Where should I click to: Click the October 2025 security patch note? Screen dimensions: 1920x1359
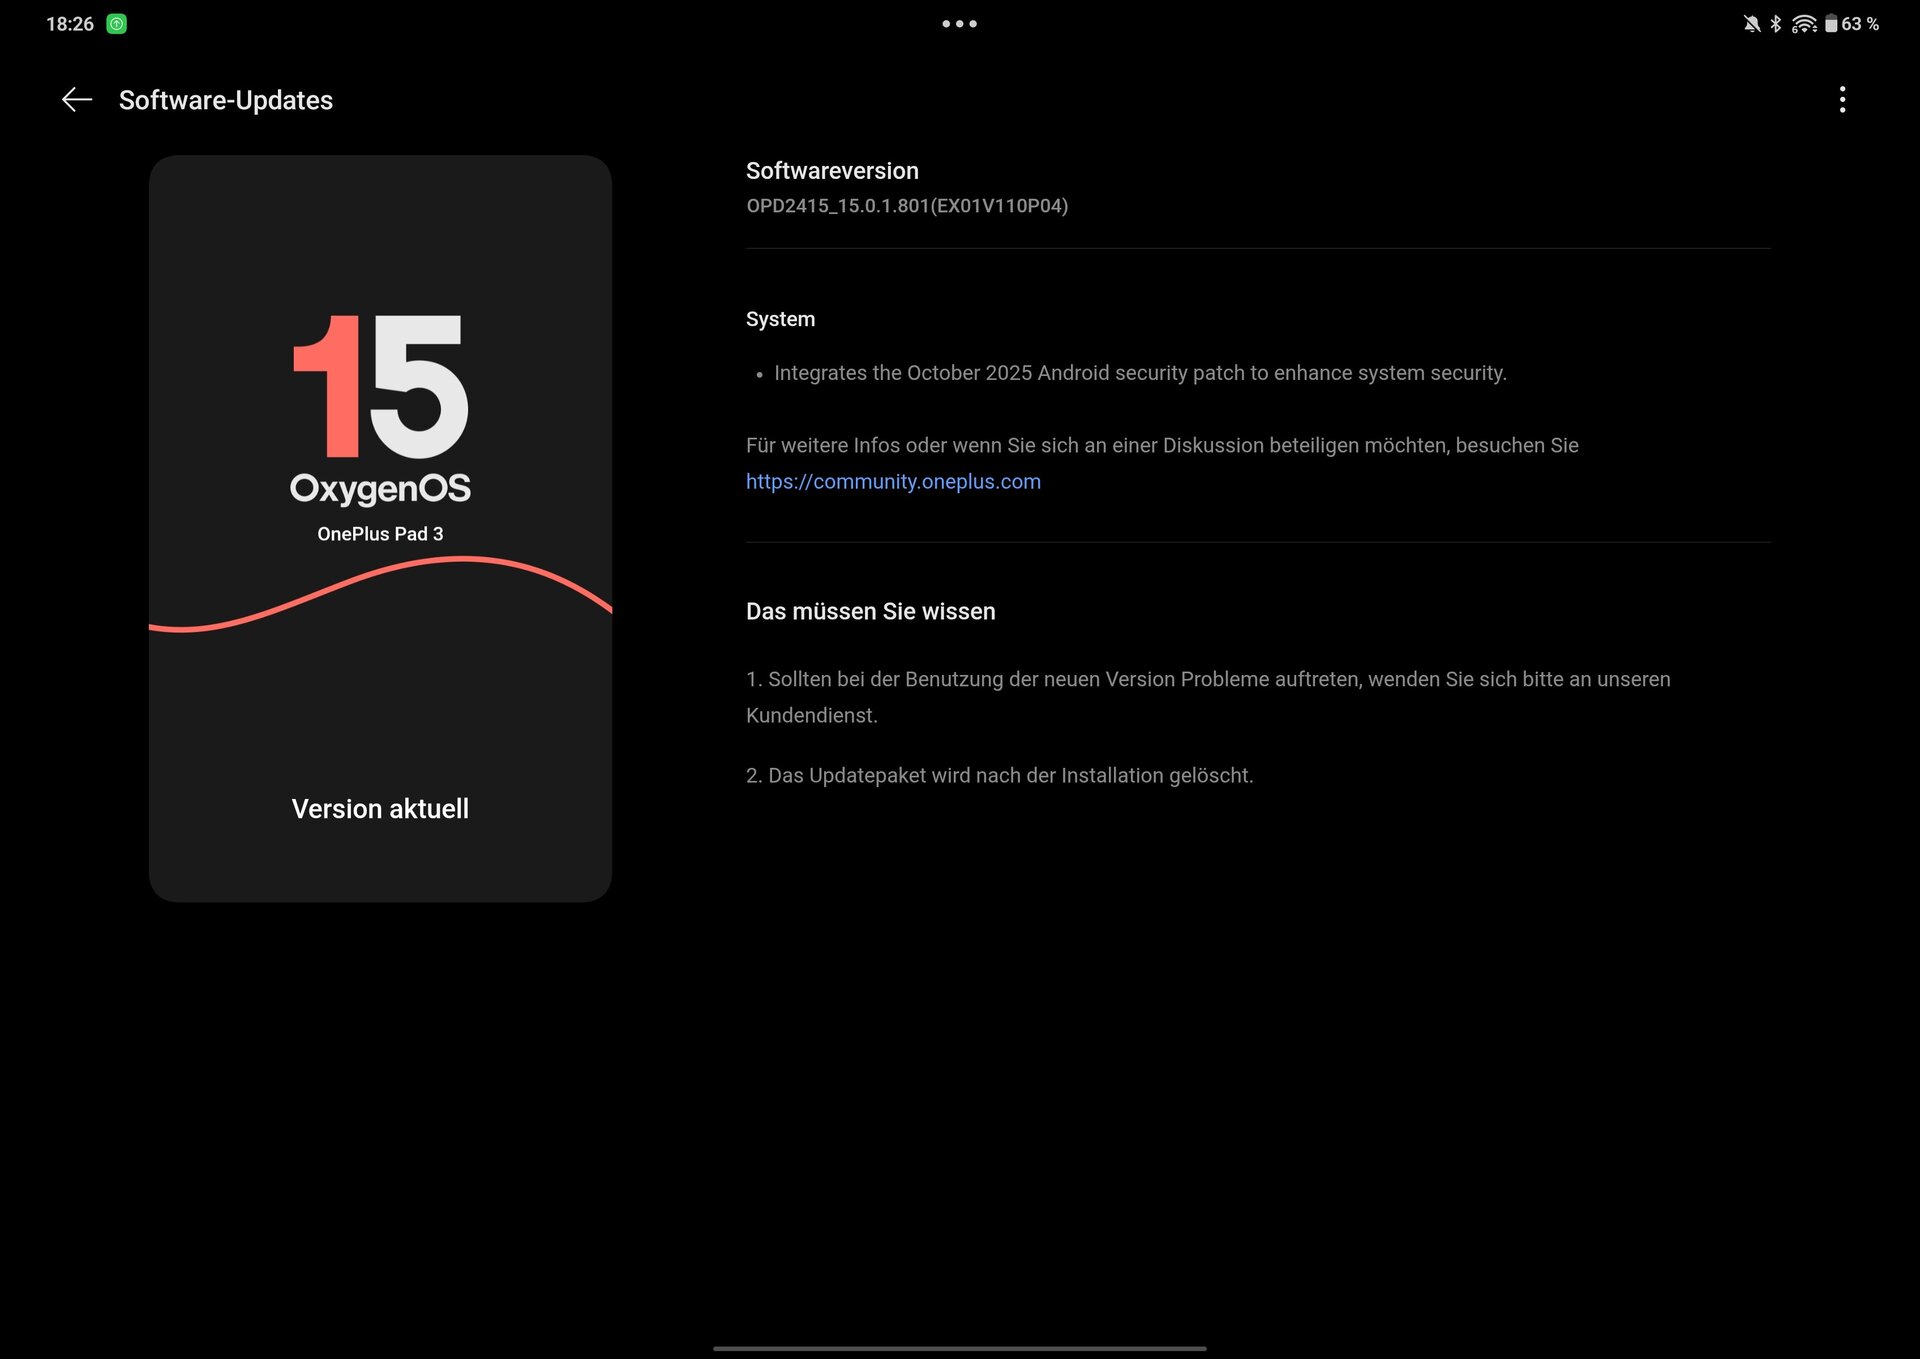point(1139,373)
